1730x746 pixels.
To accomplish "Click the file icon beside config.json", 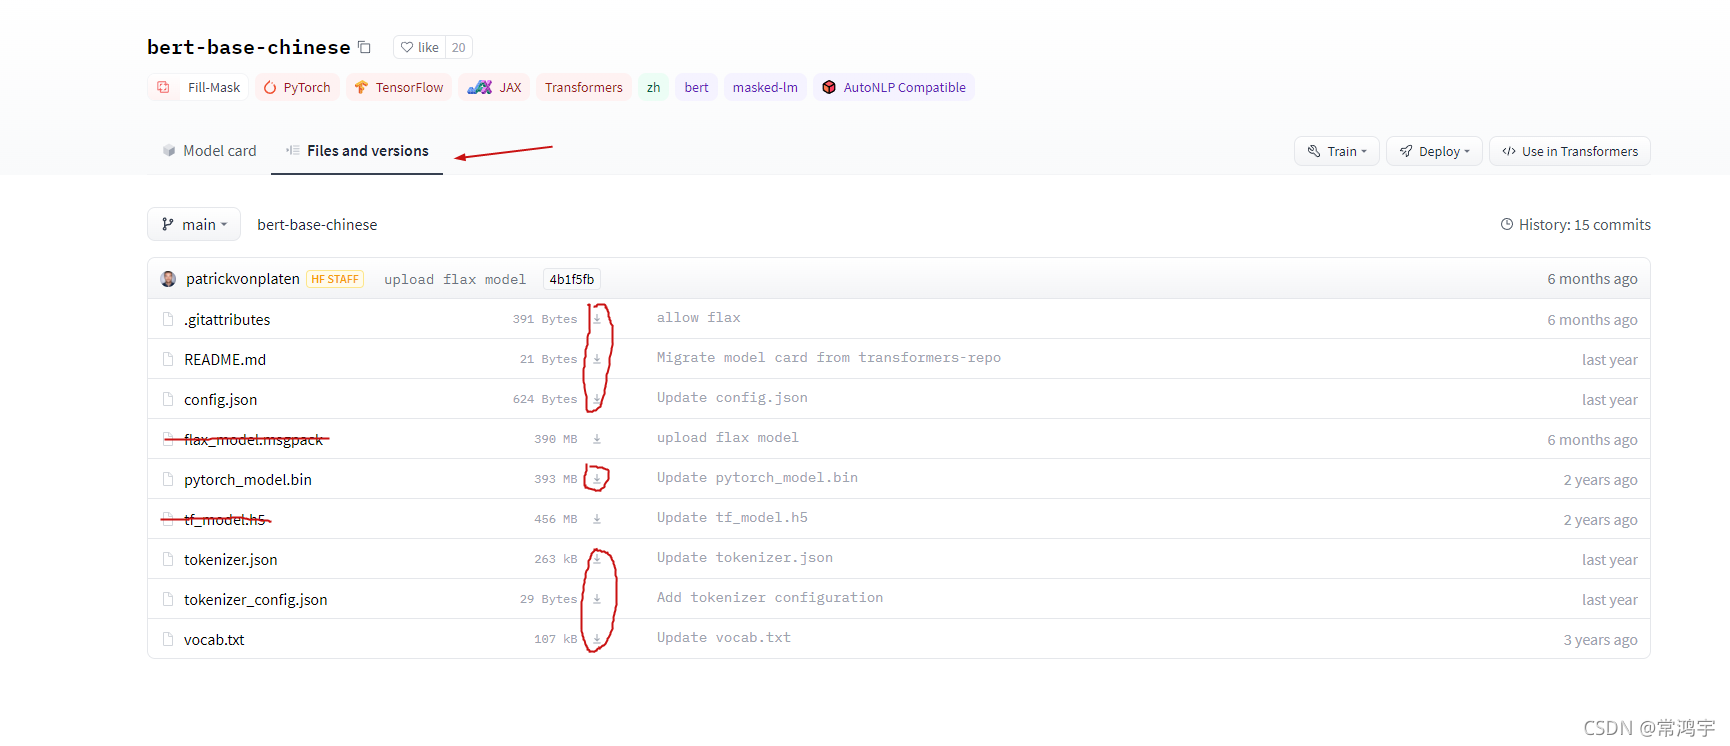I will tap(168, 399).
